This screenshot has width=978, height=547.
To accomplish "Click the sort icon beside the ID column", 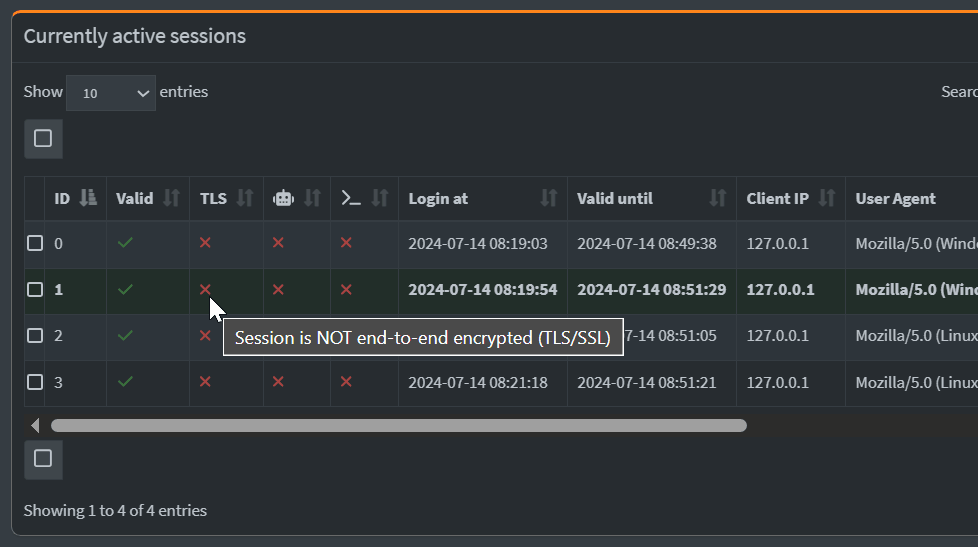I will 88,198.
